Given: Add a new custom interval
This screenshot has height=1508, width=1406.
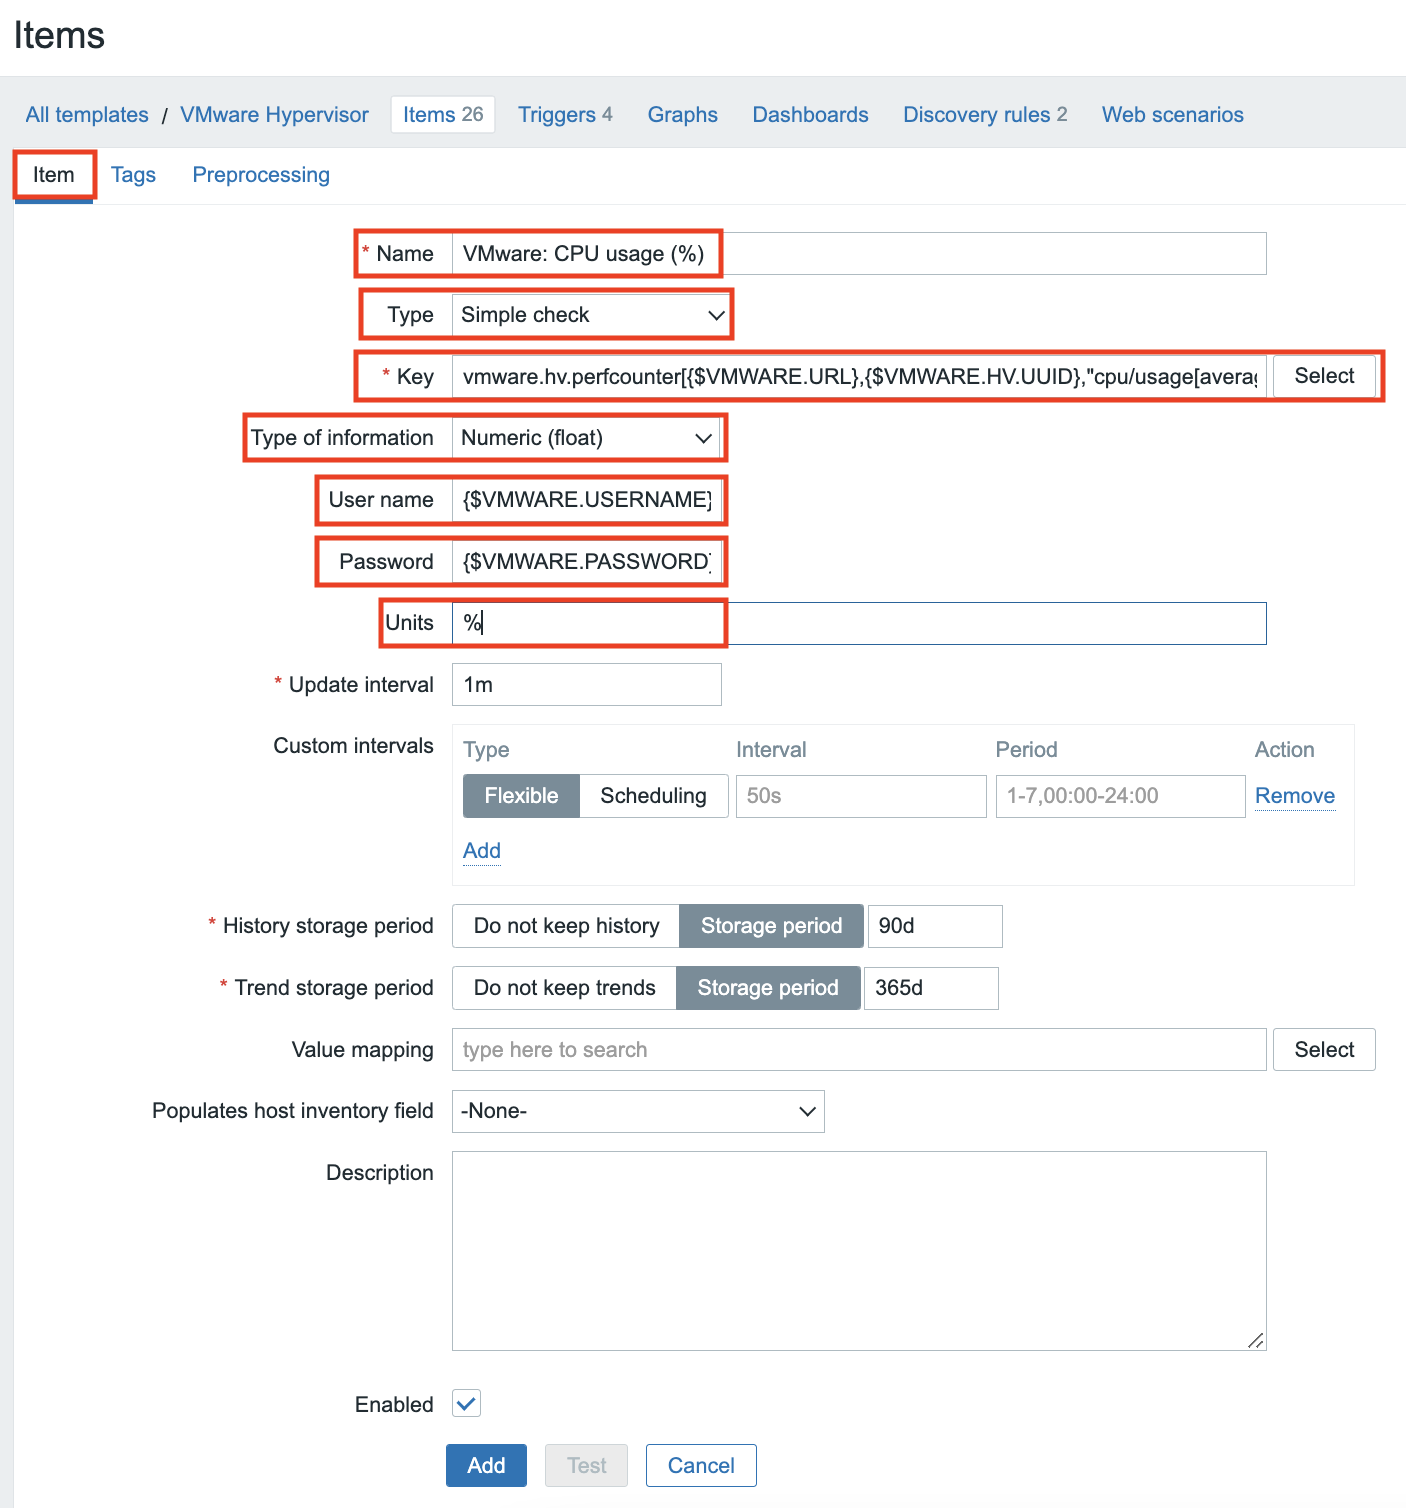Looking at the screenshot, I should click(x=481, y=851).
